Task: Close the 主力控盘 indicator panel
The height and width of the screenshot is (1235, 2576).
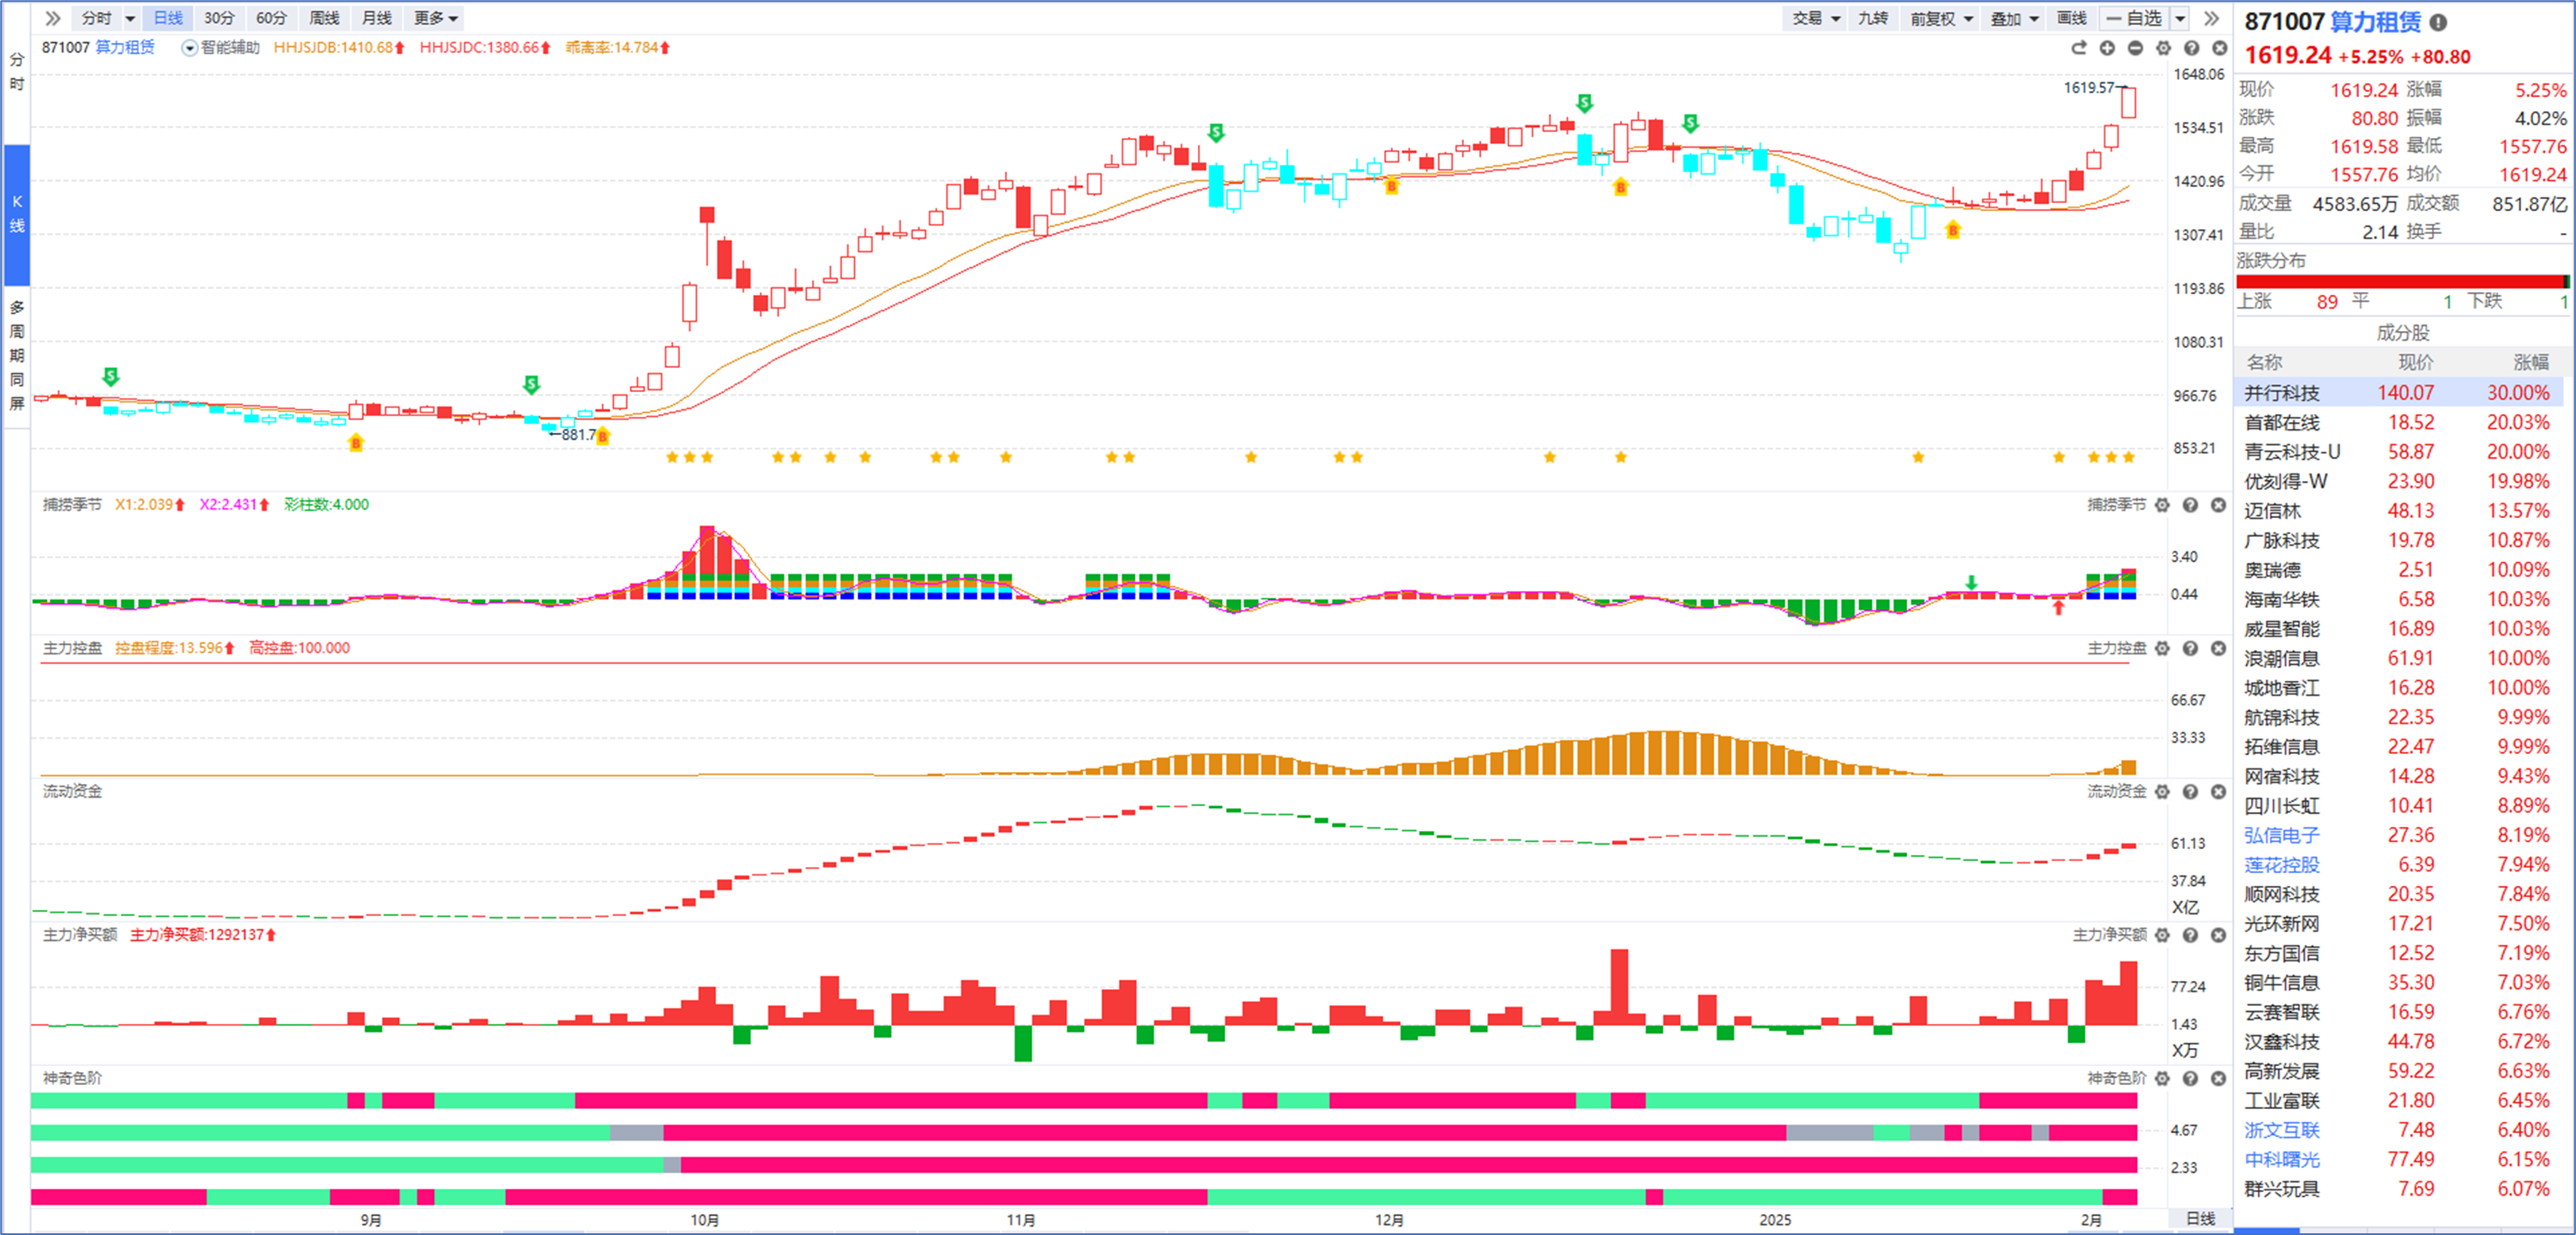Action: point(2218,648)
